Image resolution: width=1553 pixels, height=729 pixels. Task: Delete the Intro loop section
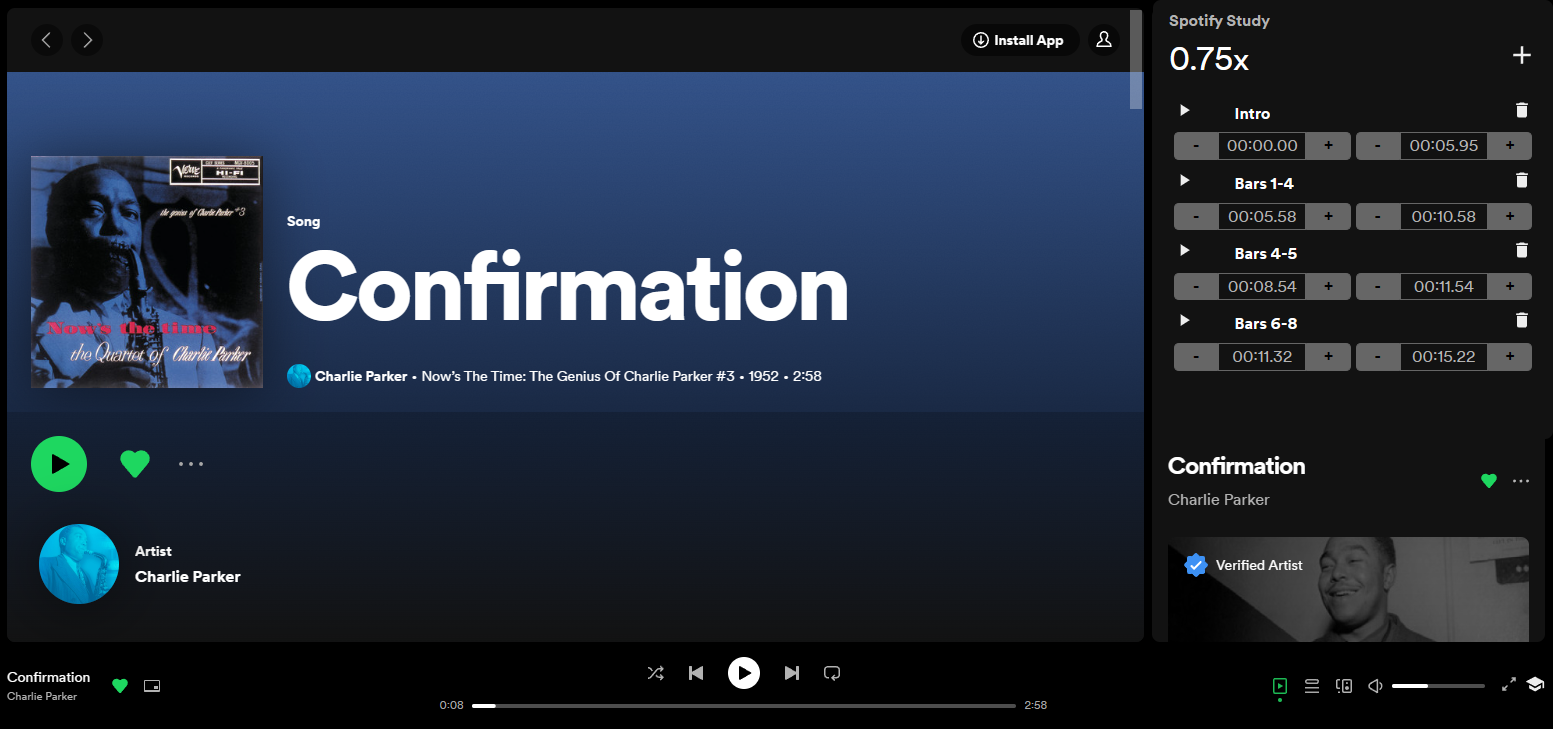[1522, 110]
